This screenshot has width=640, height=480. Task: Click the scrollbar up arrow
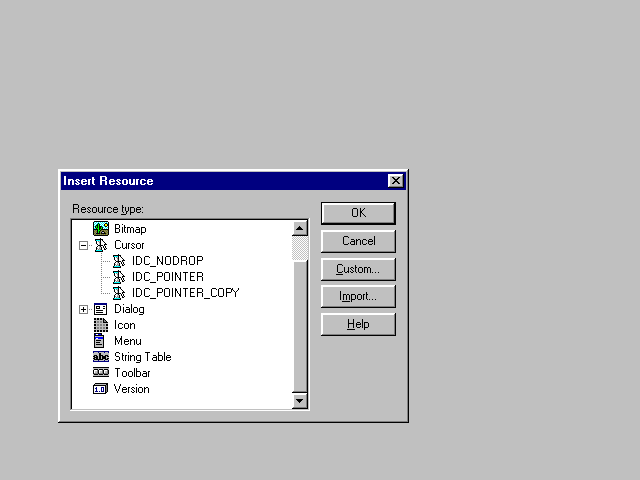[300, 229]
